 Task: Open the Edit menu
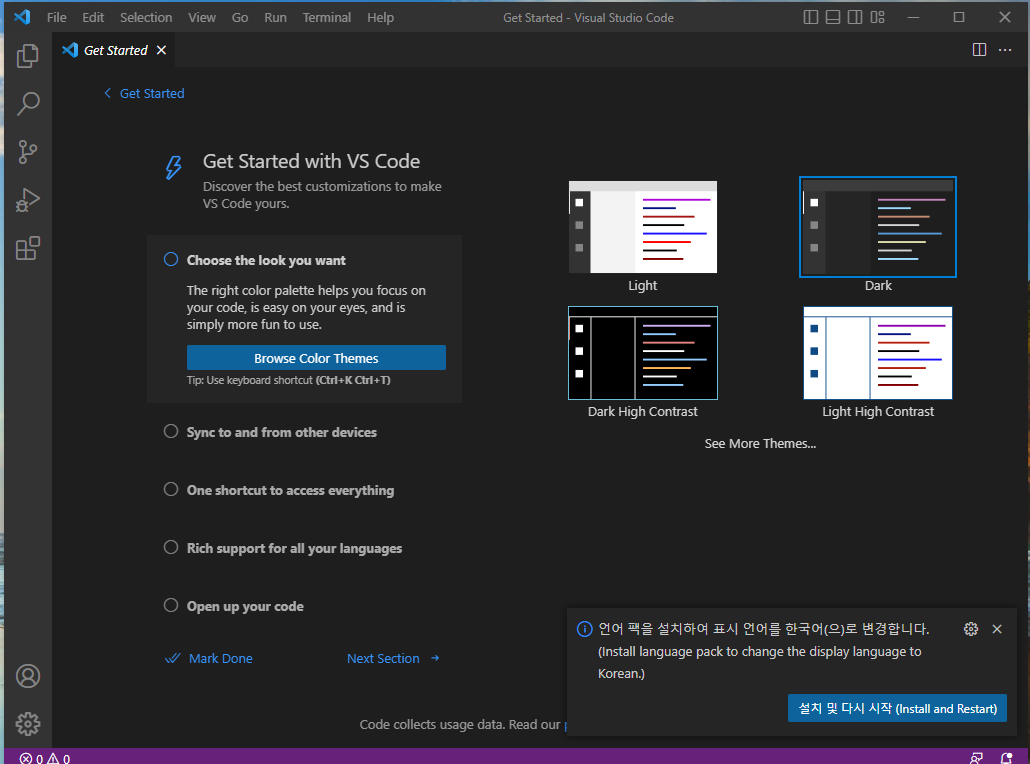[93, 18]
